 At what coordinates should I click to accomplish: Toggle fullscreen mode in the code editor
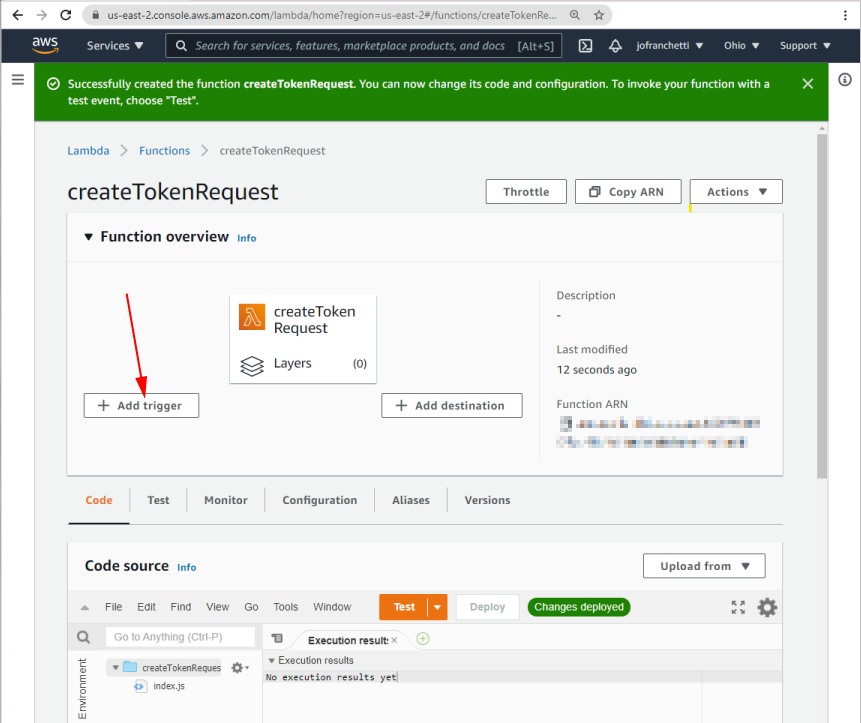(x=738, y=606)
